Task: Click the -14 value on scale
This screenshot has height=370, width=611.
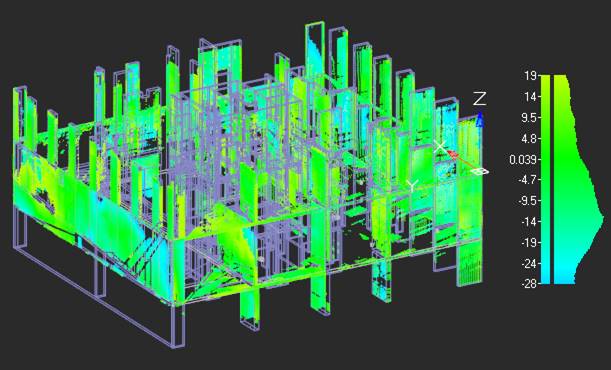Action: tap(528, 222)
